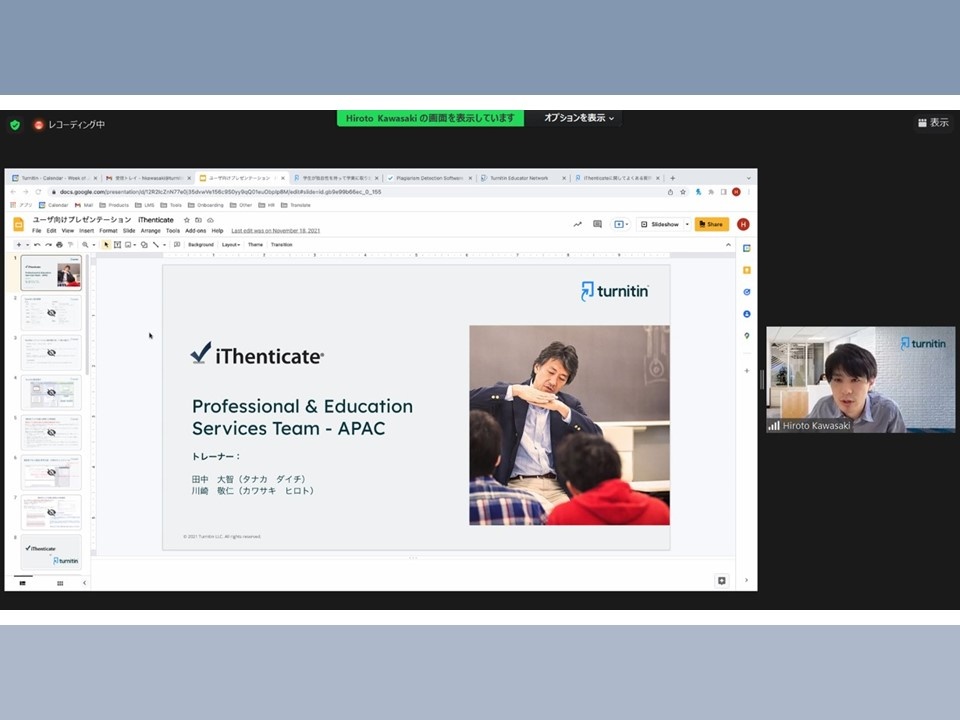Select the text box tool
This screenshot has height=720, width=960.
117,245
